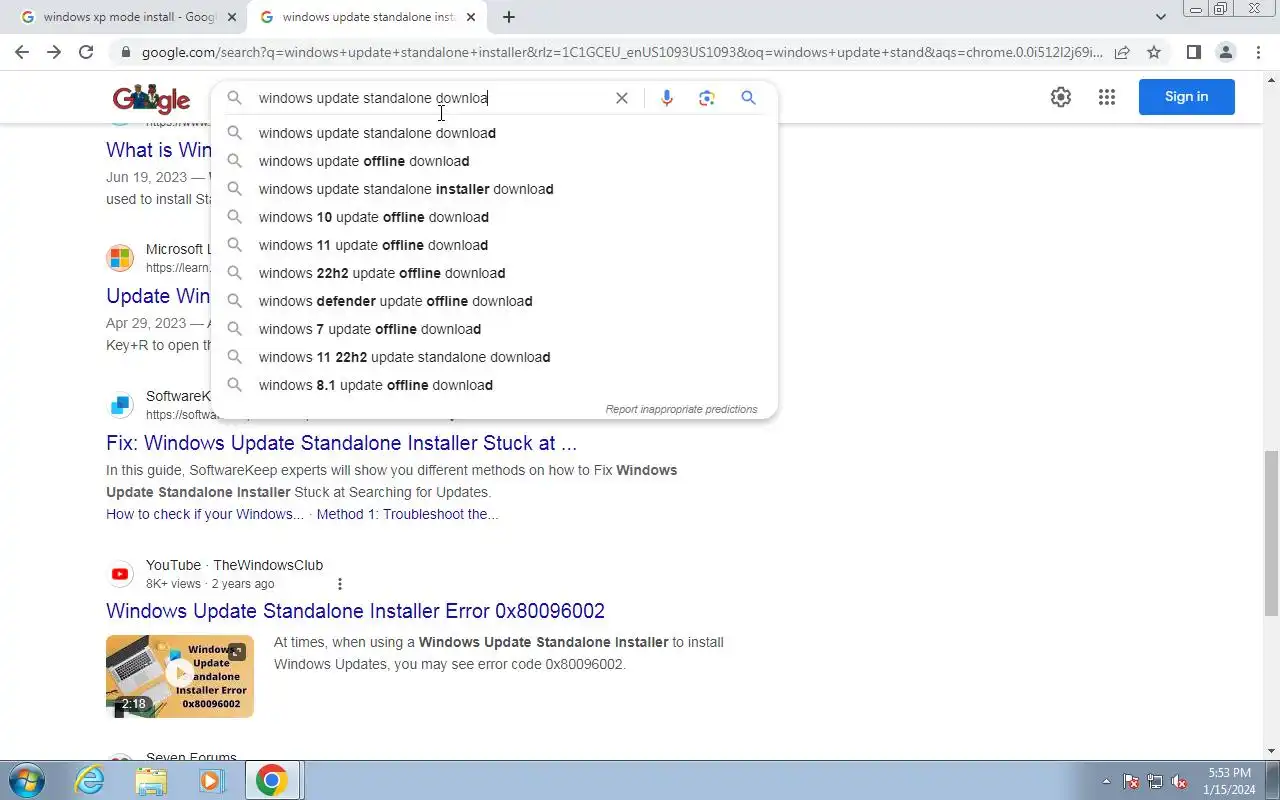
Task: Open Chrome three-dot menu
Action: click(x=1257, y=52)
